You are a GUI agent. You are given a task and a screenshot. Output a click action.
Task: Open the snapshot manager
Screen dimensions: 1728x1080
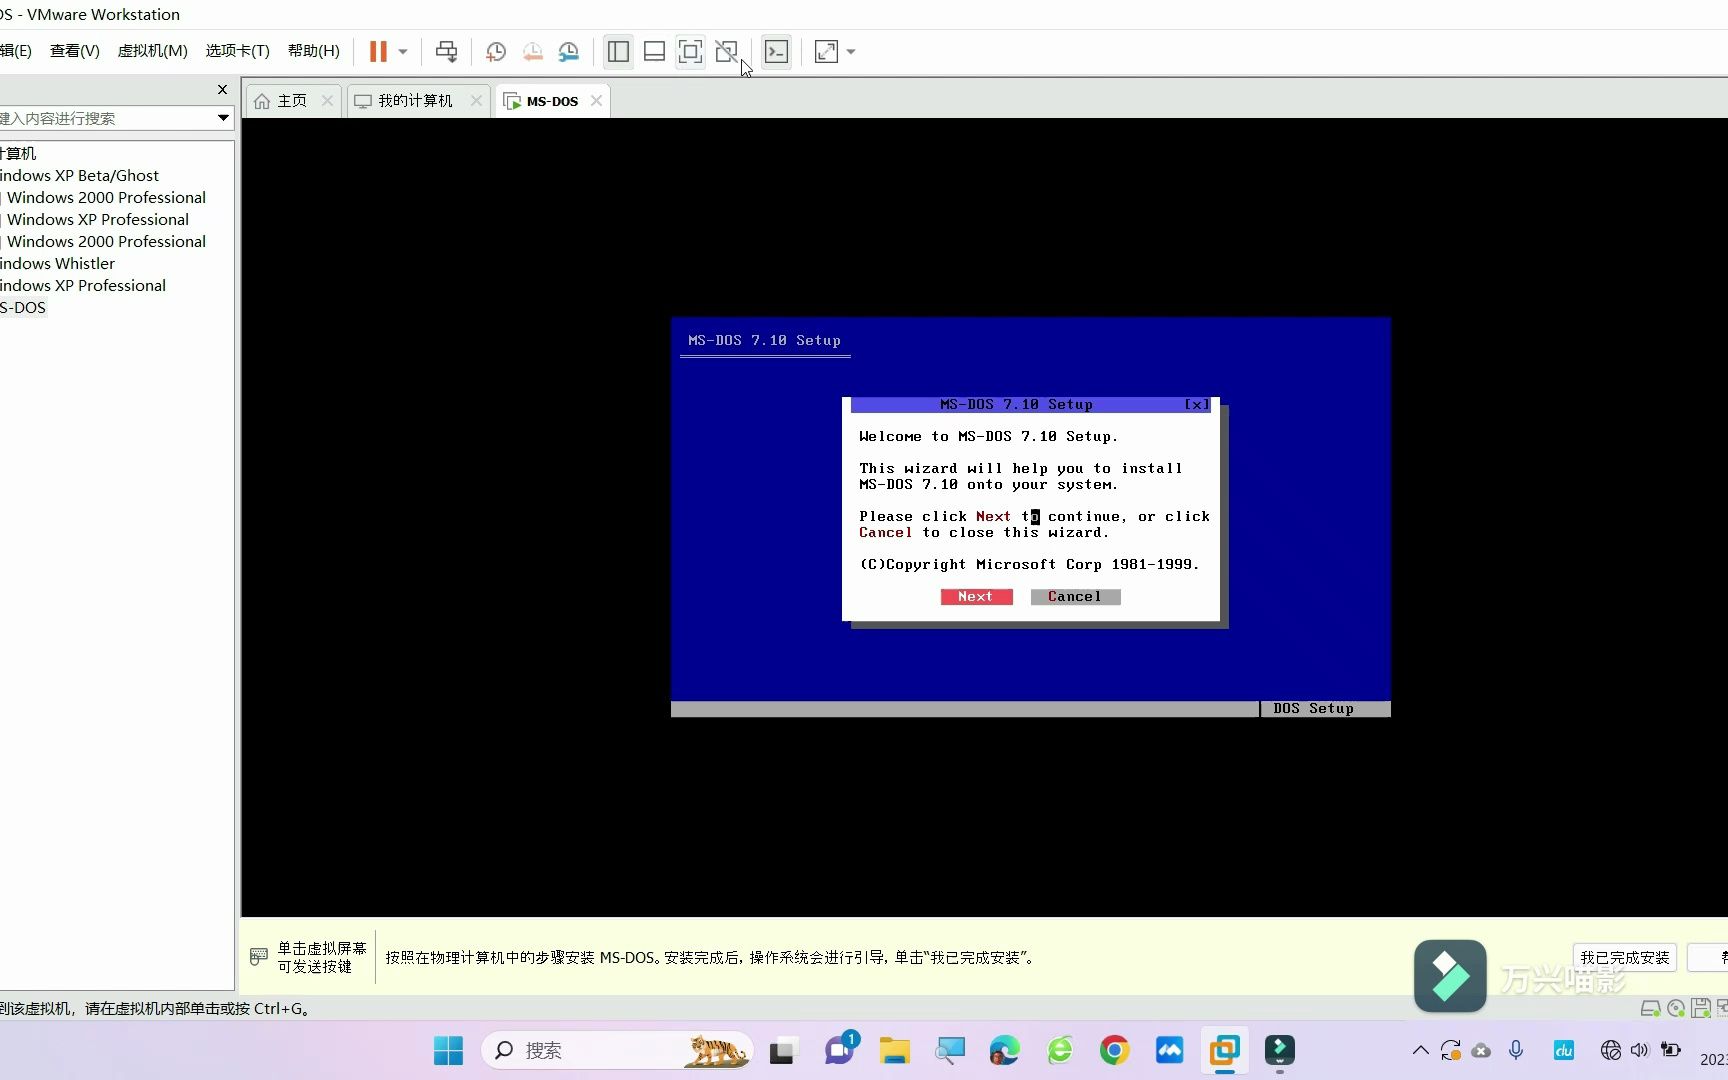click(569, 51)
